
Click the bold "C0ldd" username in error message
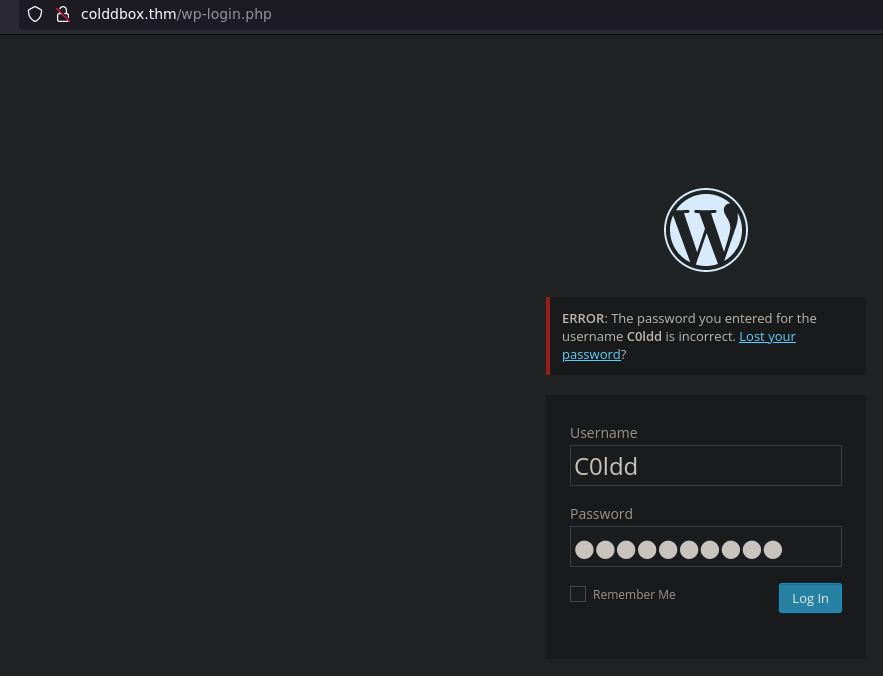[643, 337]
